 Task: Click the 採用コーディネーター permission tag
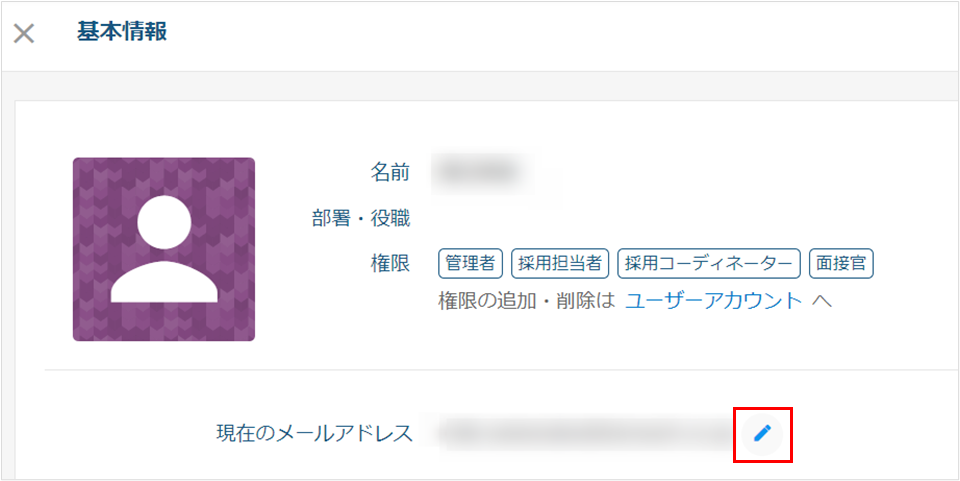[709, 264]
